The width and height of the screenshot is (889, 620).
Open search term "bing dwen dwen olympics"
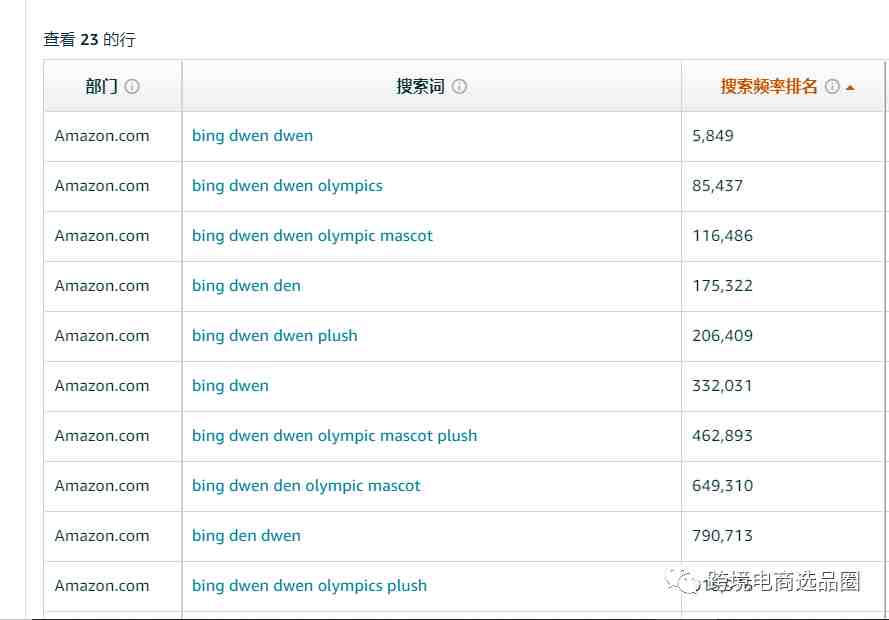point(287,186)
